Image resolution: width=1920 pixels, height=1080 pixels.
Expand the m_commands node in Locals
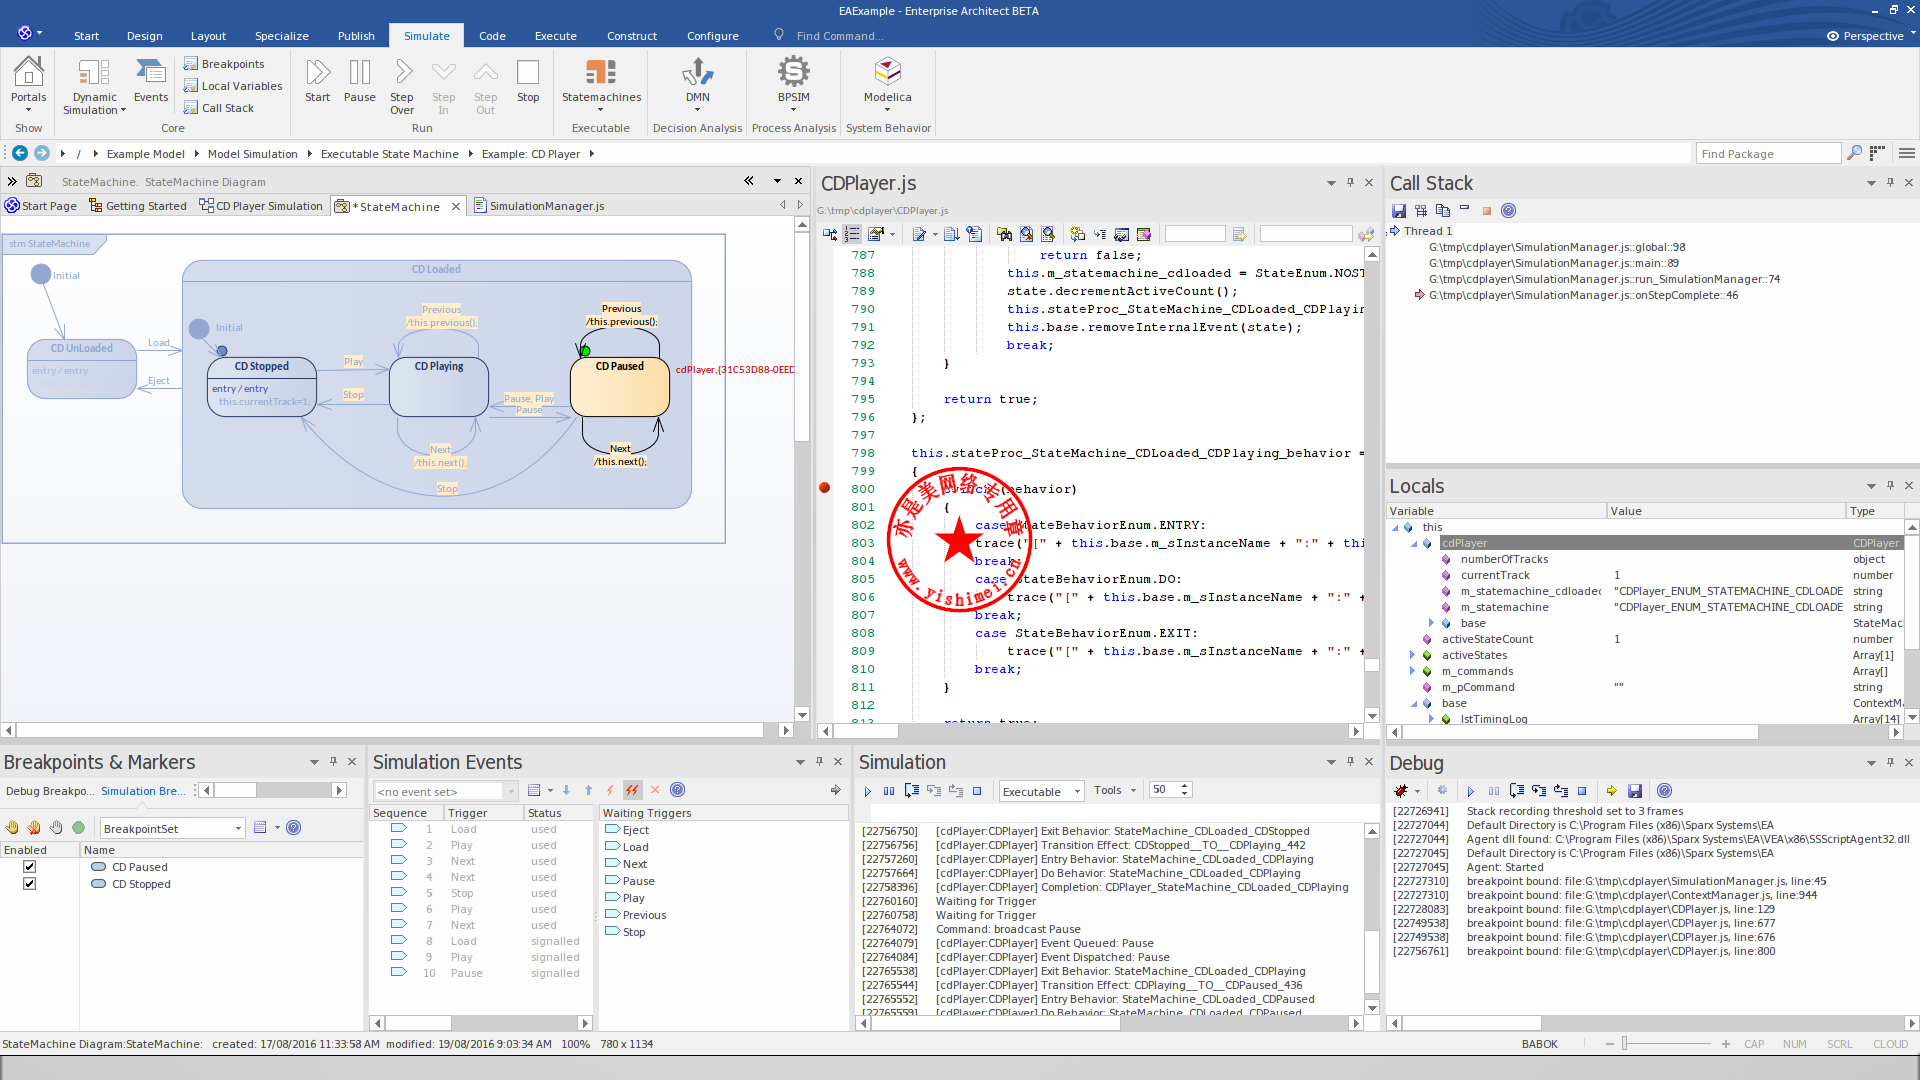pos(1413,671)
